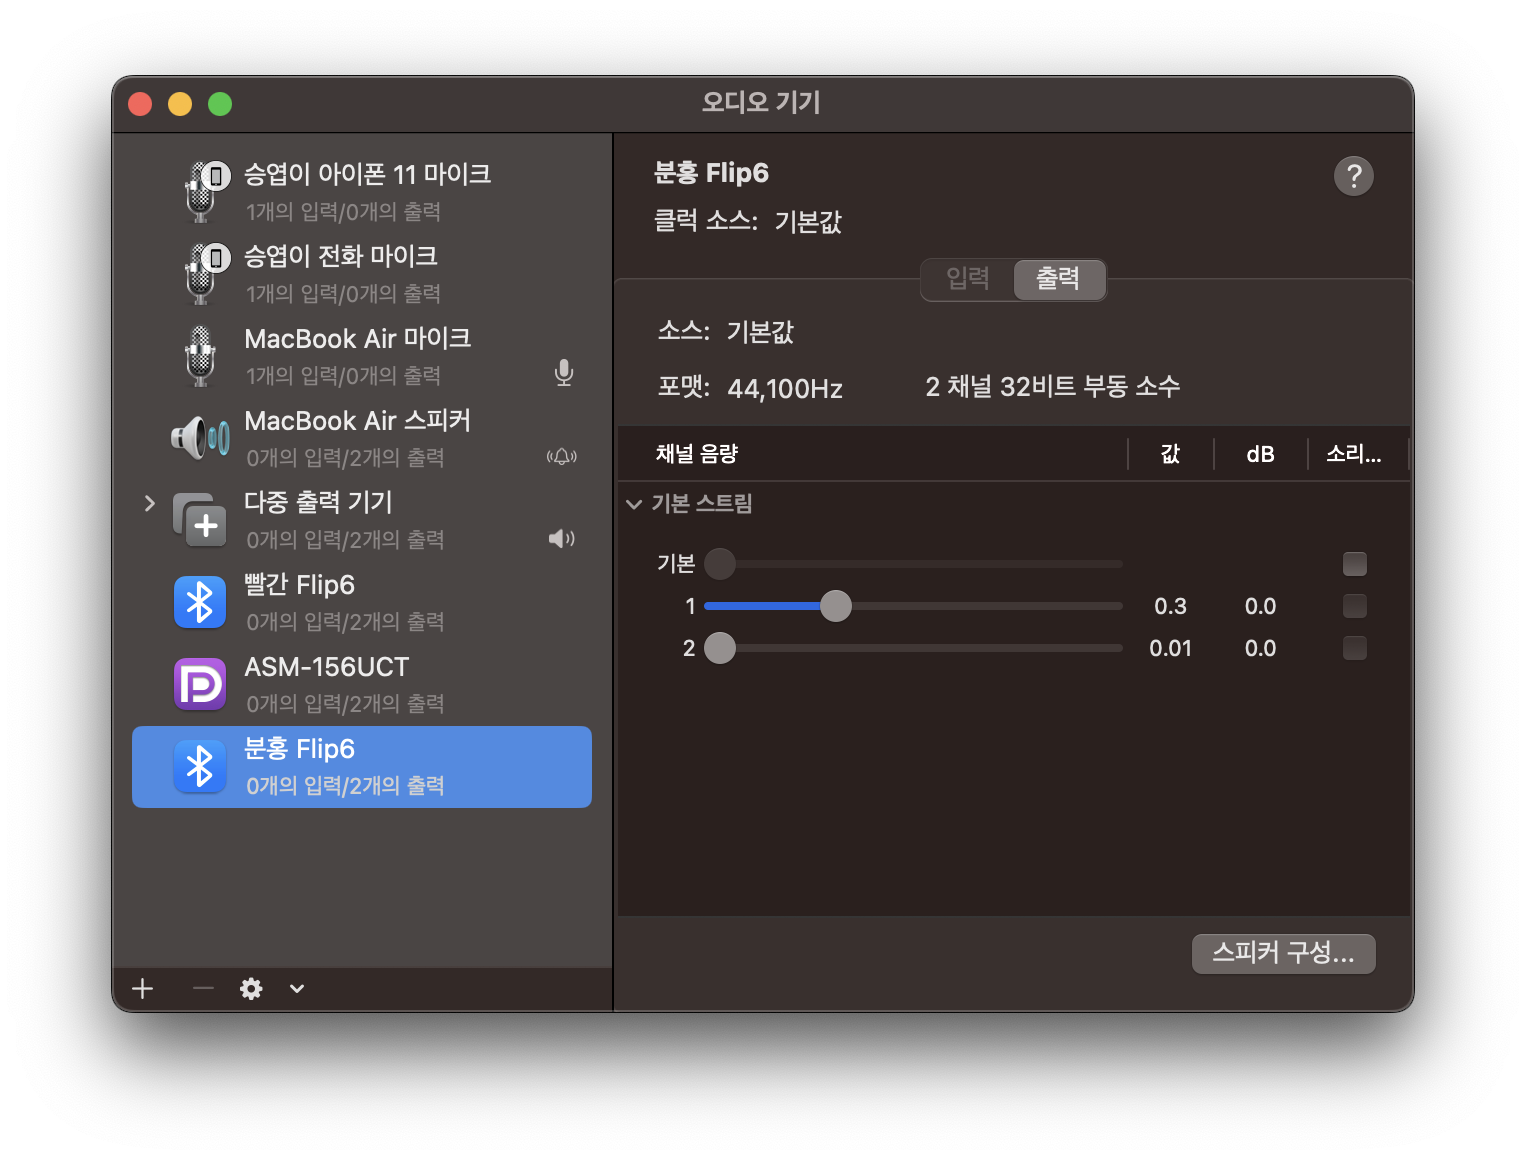Select 빨간 Flip6 device name
Viewport: 1526px width, 1160px height.
[299, 585]
